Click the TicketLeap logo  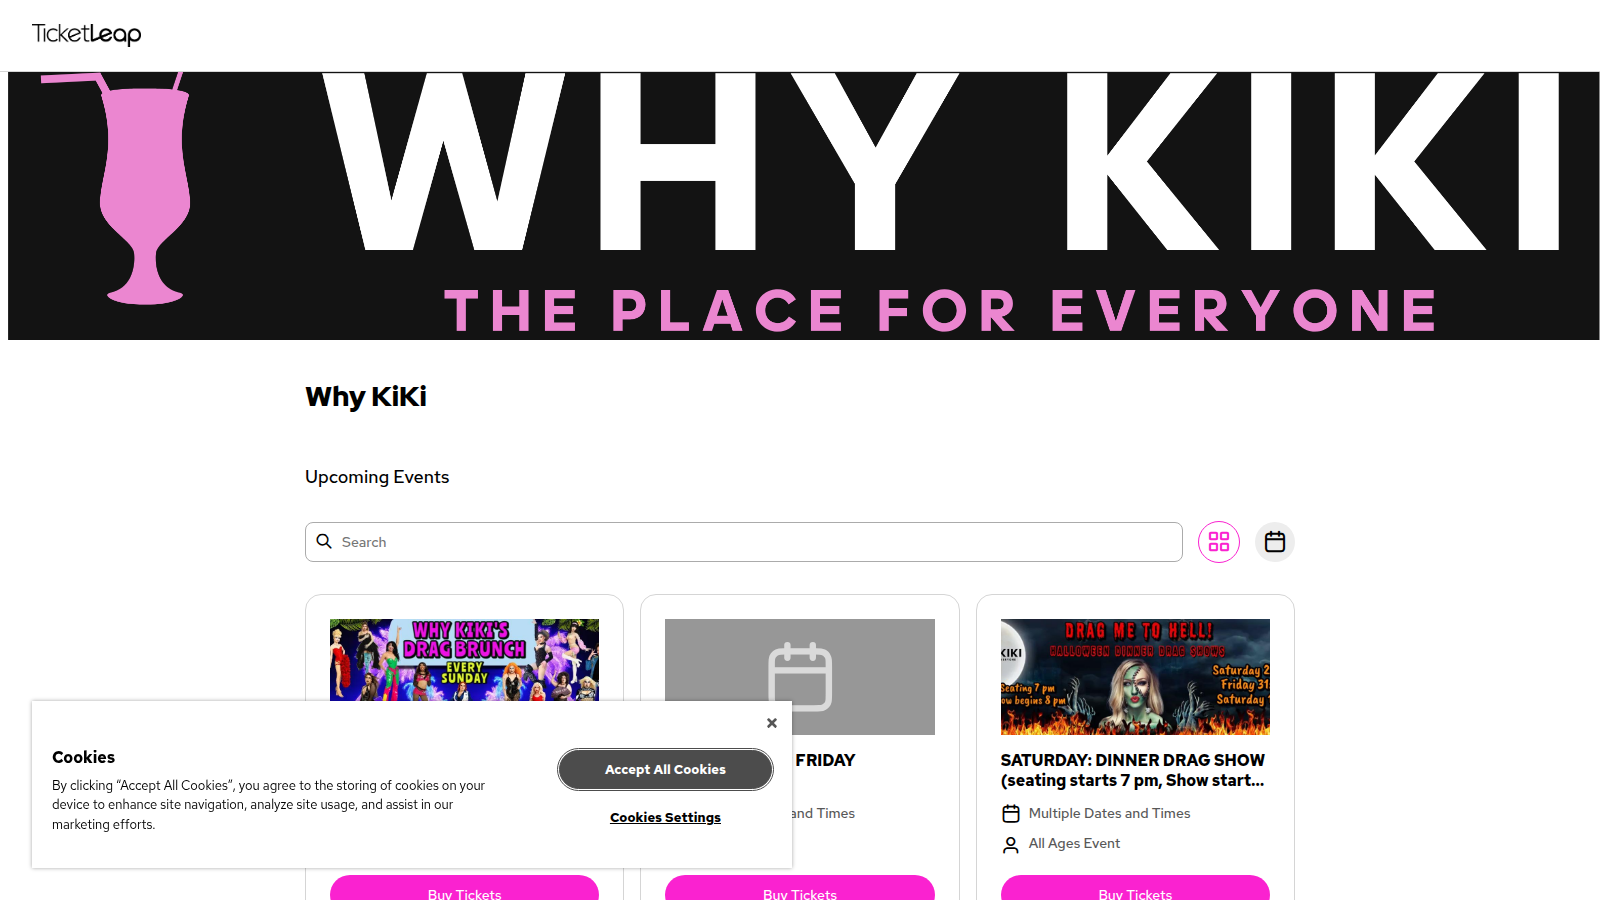pos(86,34)
